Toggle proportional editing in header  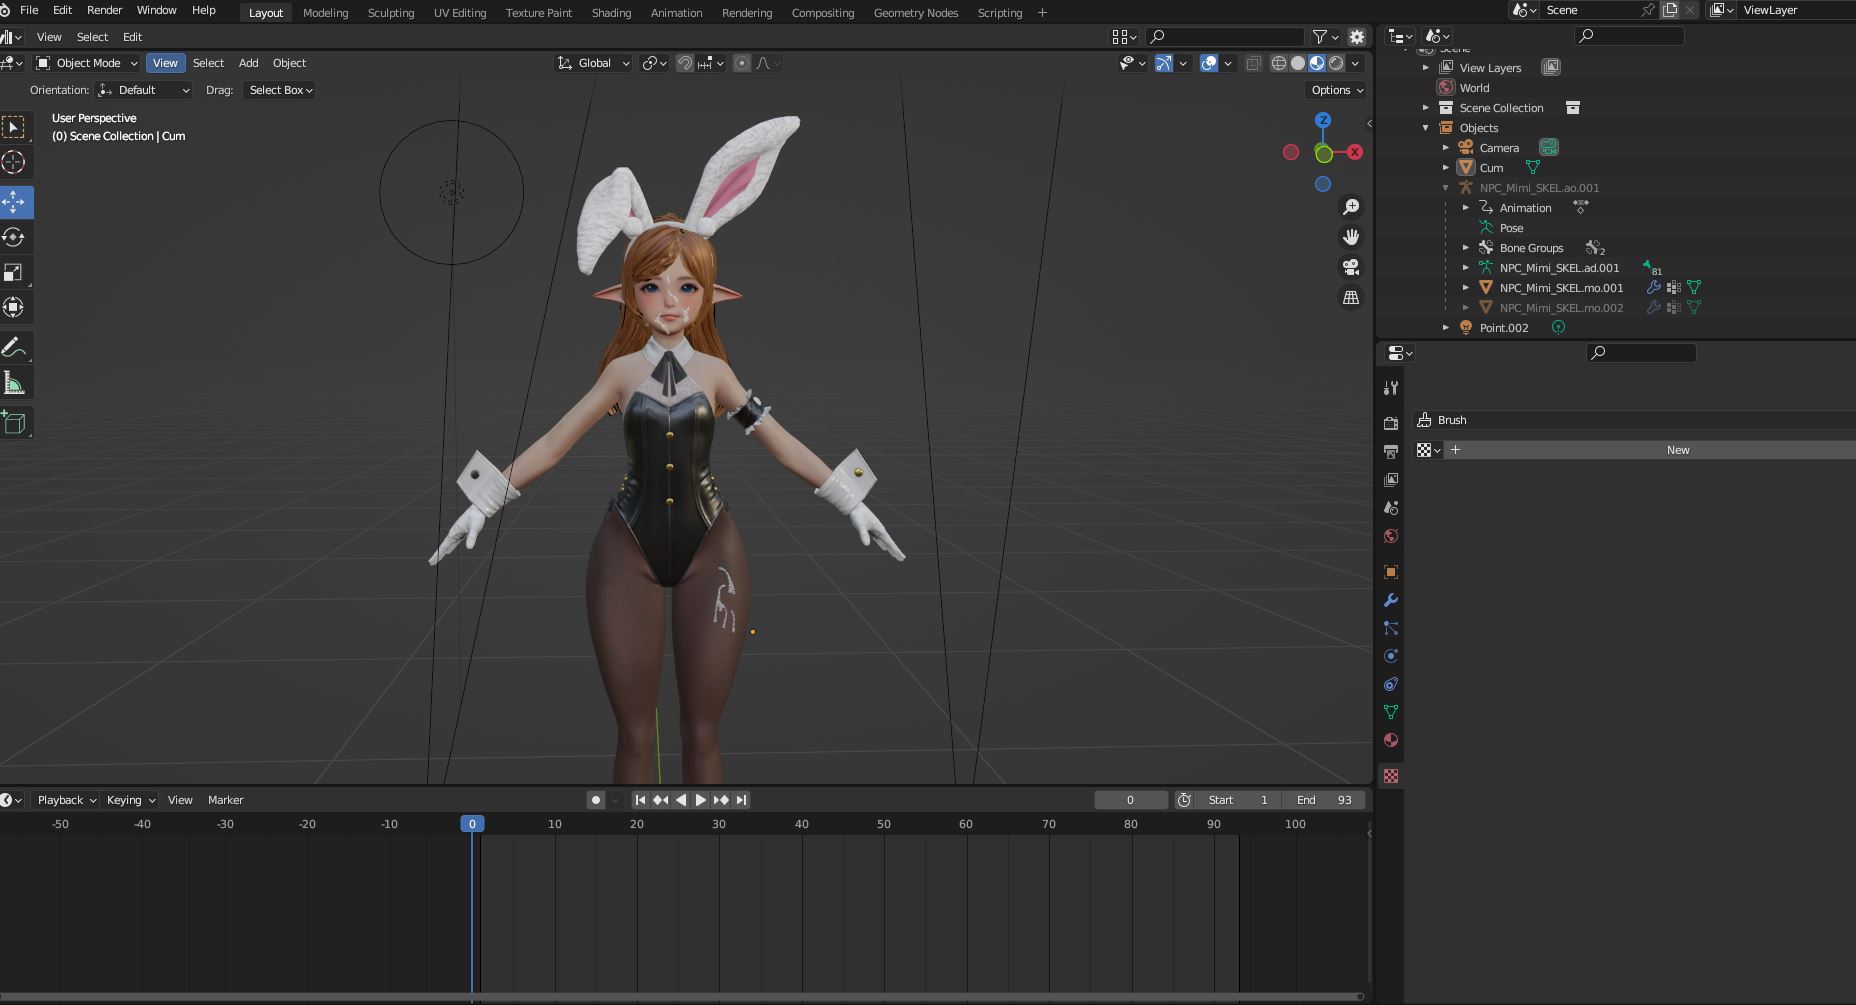pos(742,63)
